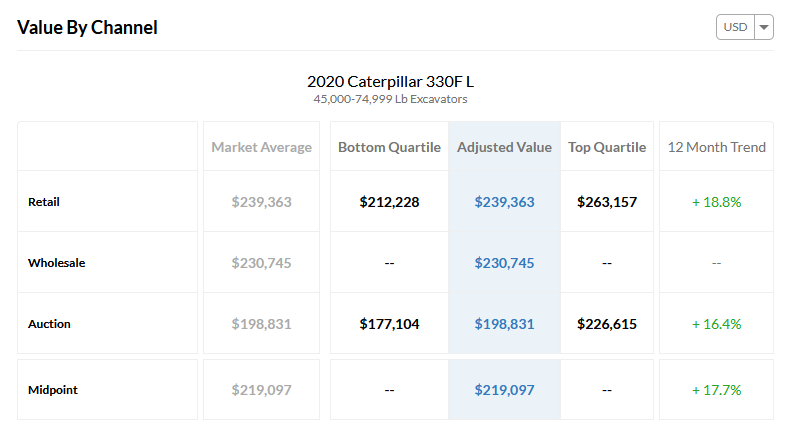Click Retail market average $239,363 in gray
The height and width of the screenshot is (431, 791).
261,202
